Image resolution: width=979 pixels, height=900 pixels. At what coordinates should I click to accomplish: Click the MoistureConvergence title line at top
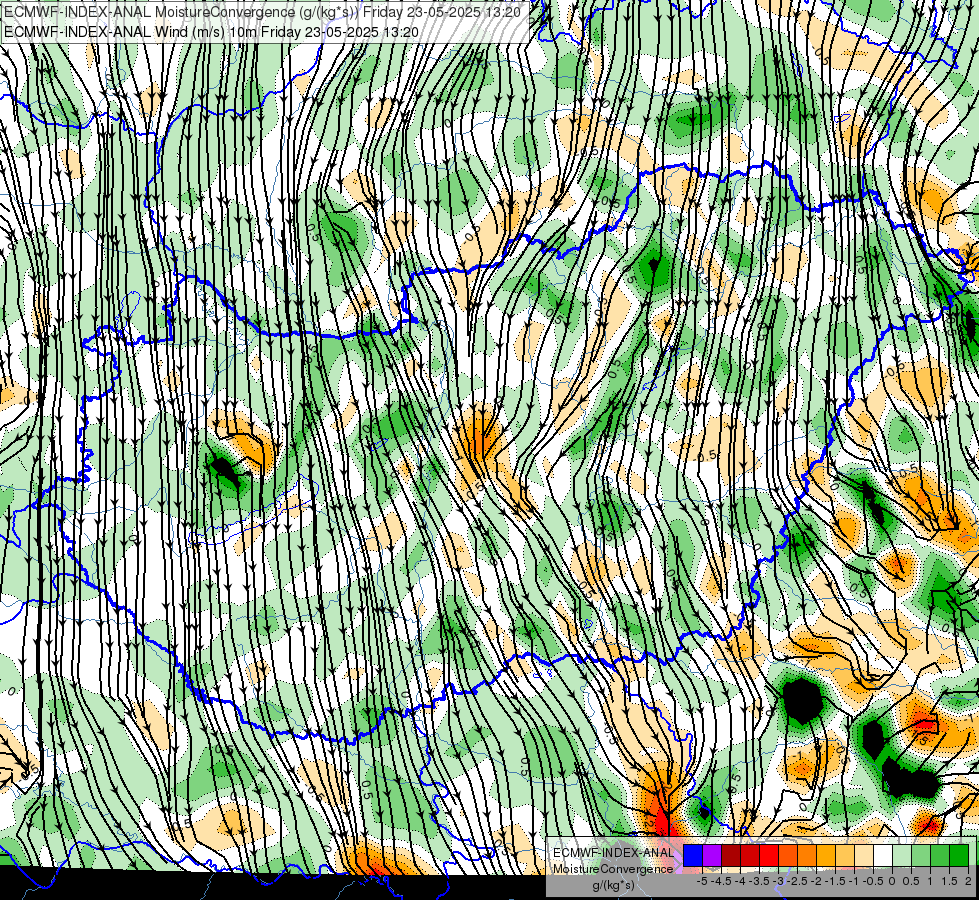(x=263, y=12)
